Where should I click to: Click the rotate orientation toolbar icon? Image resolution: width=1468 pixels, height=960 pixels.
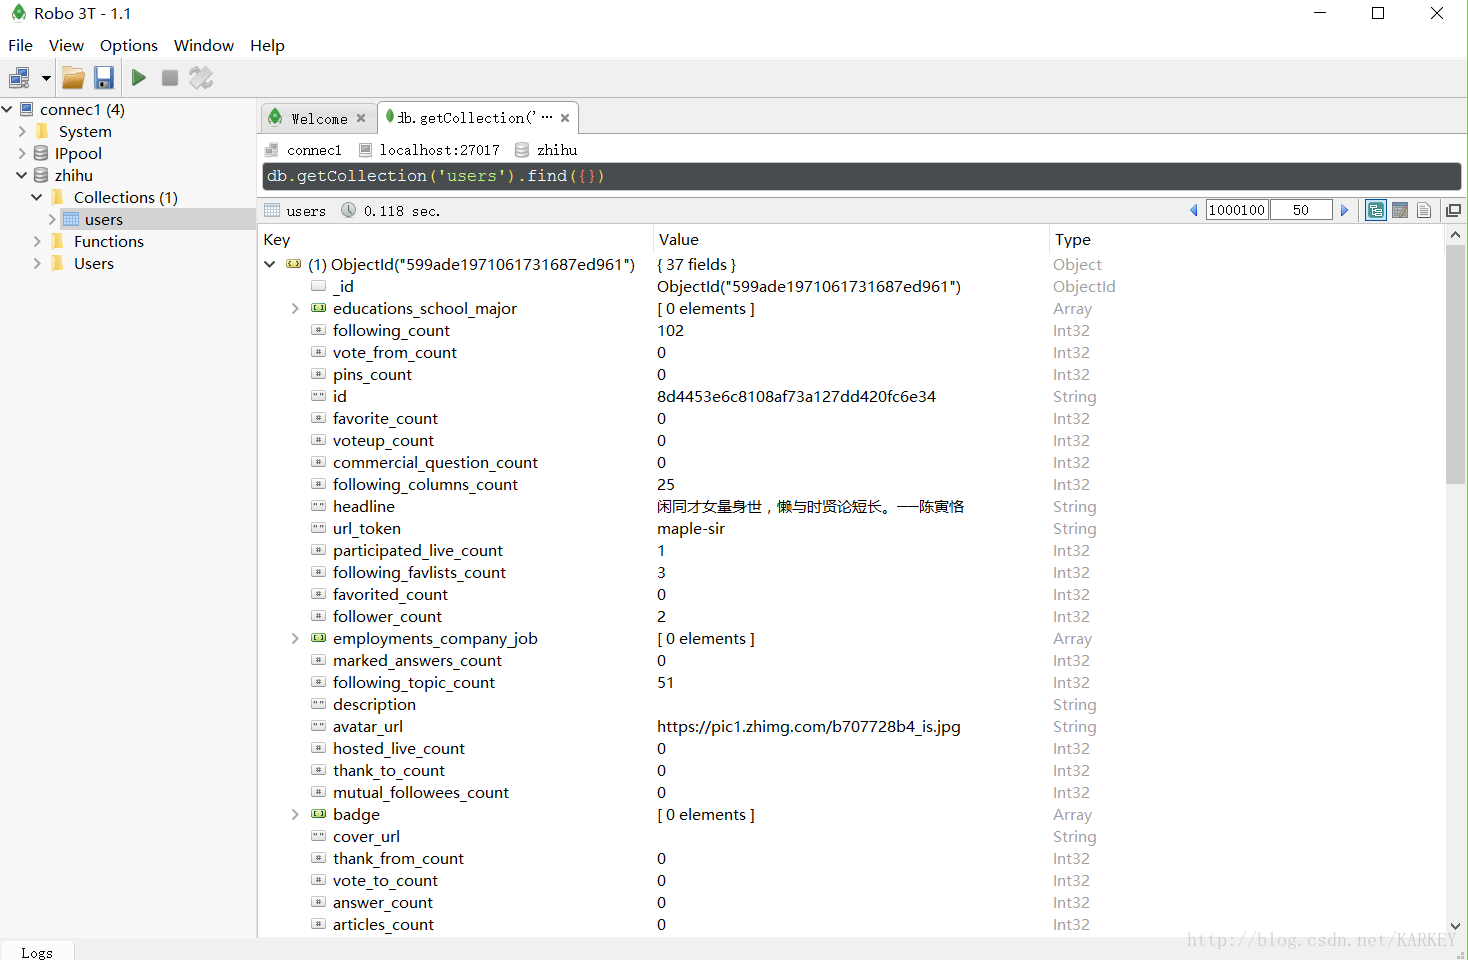coord(201,78)
